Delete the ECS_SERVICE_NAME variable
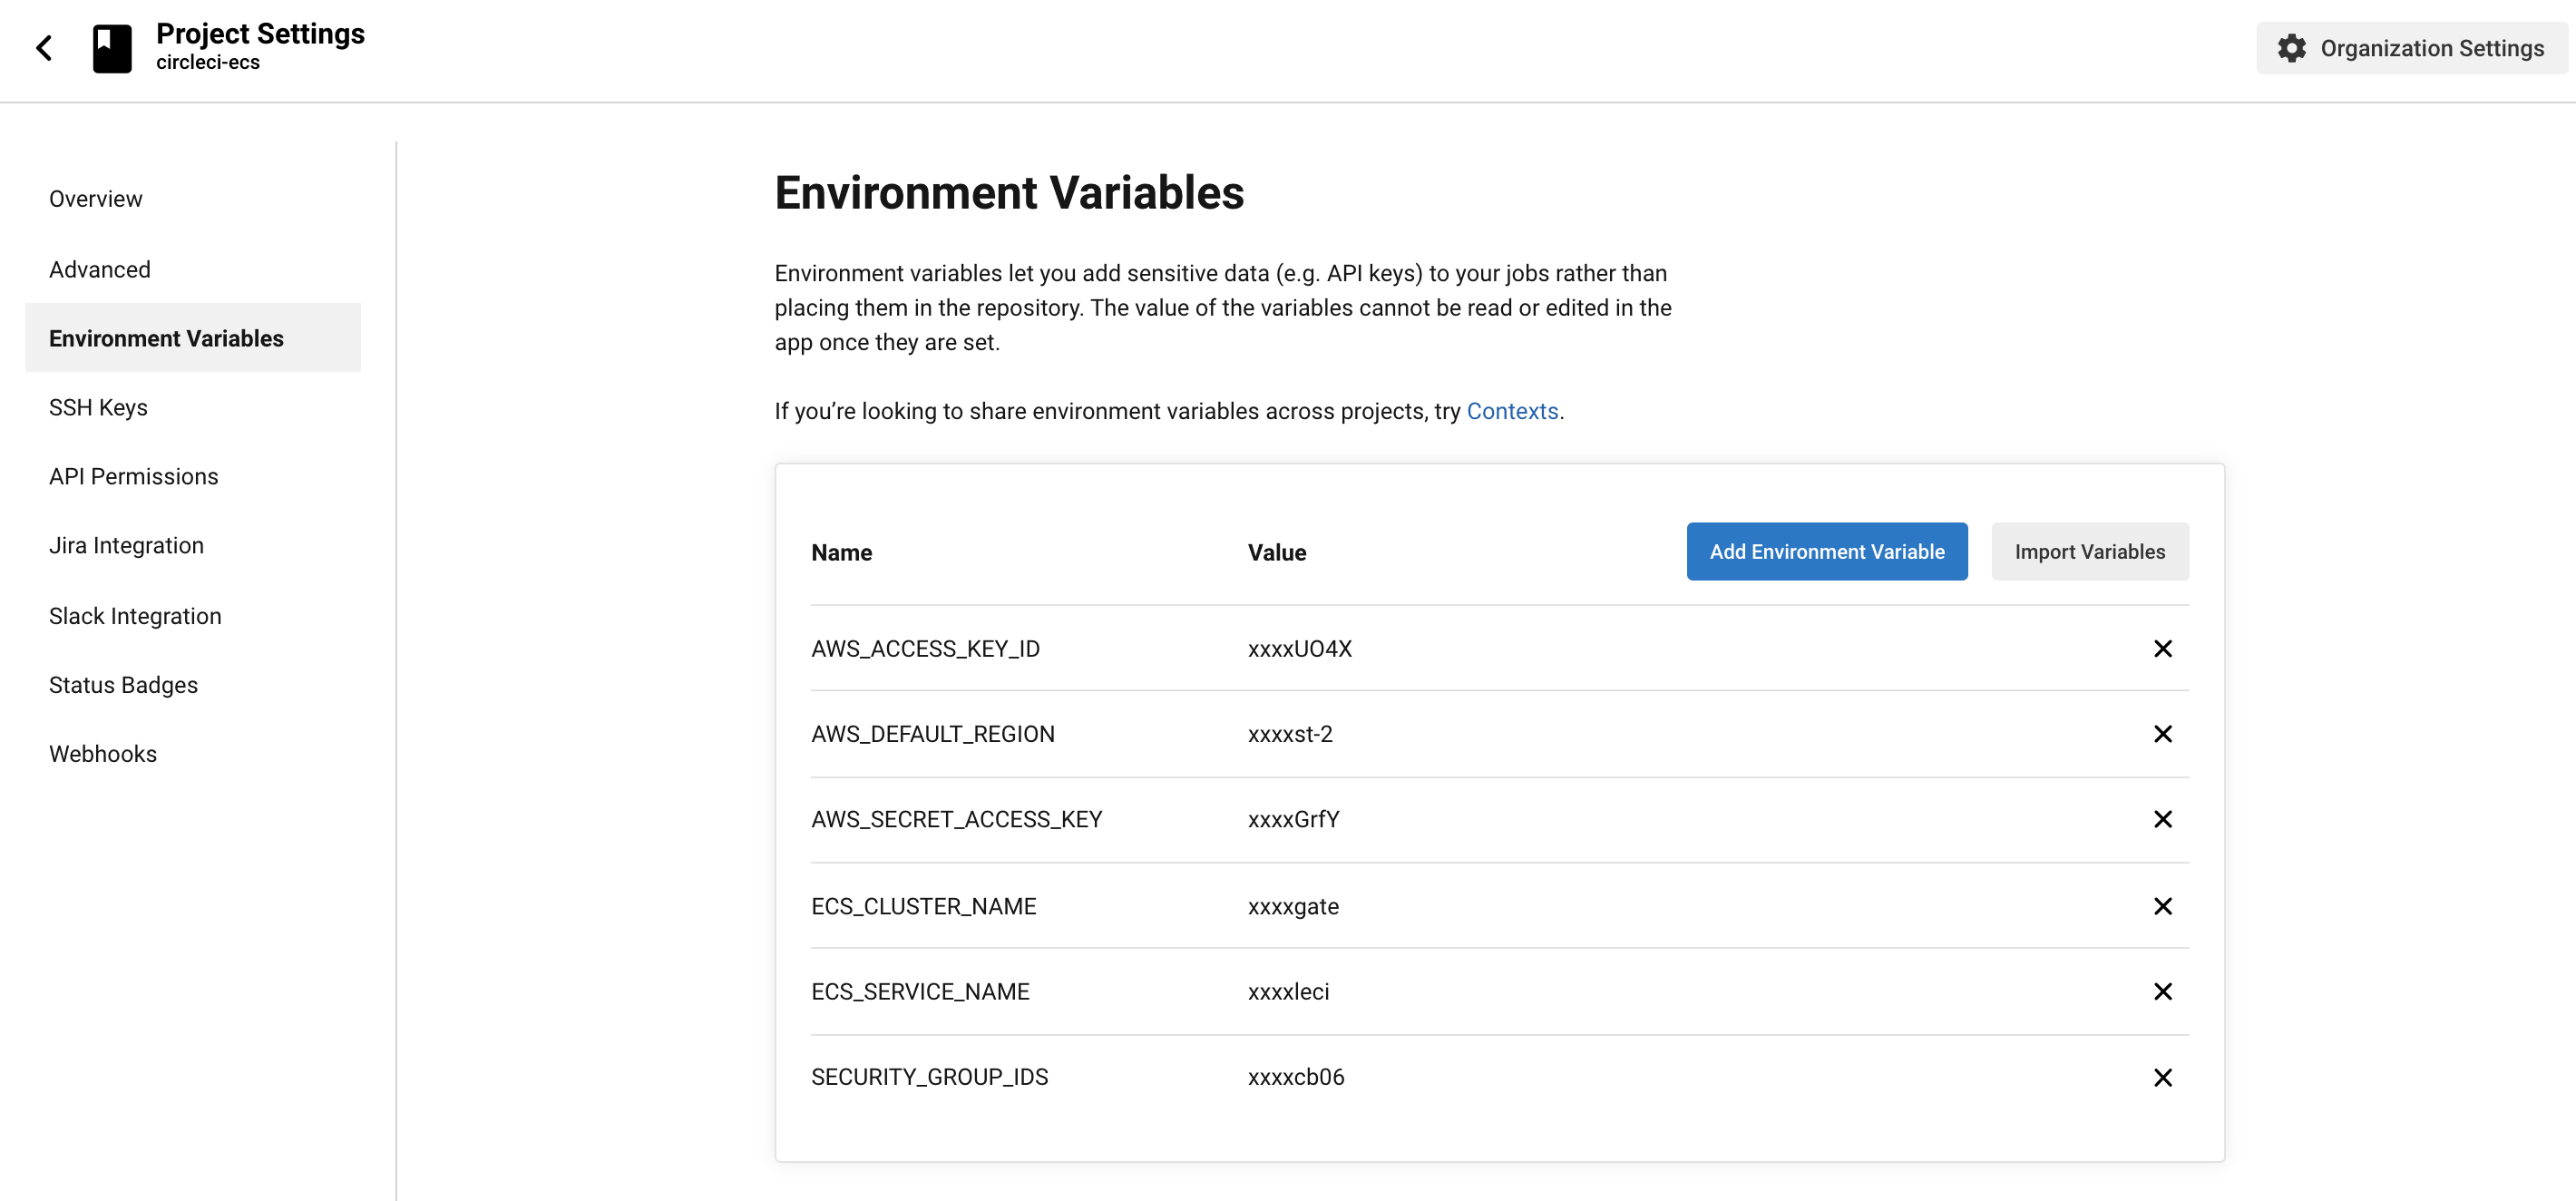 click(2163, 991)
